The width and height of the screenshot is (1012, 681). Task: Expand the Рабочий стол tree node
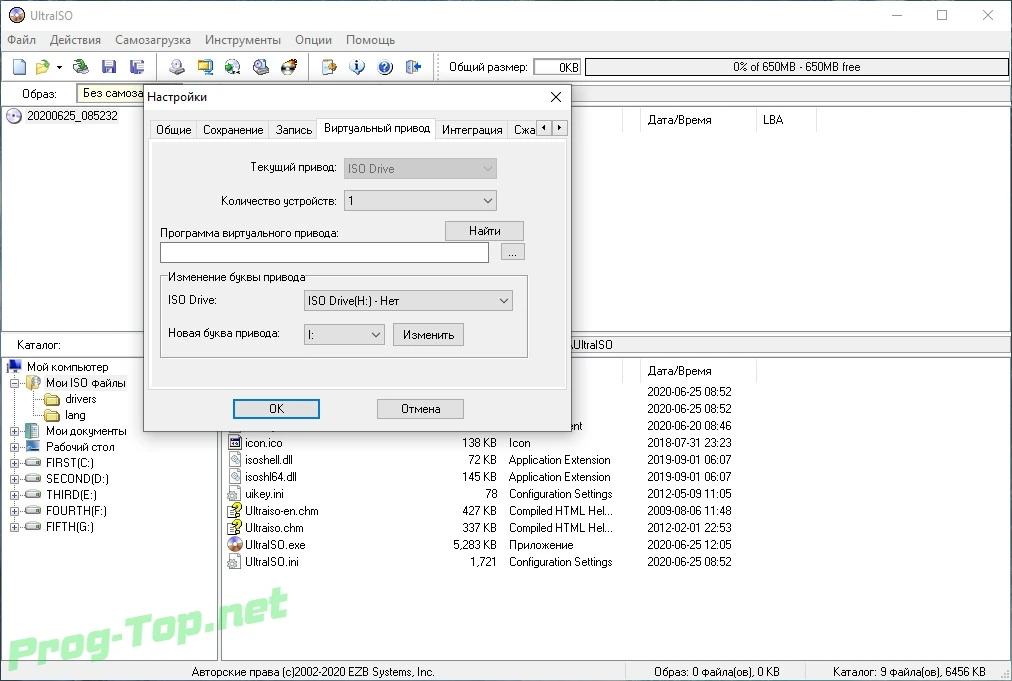point(14,447)
